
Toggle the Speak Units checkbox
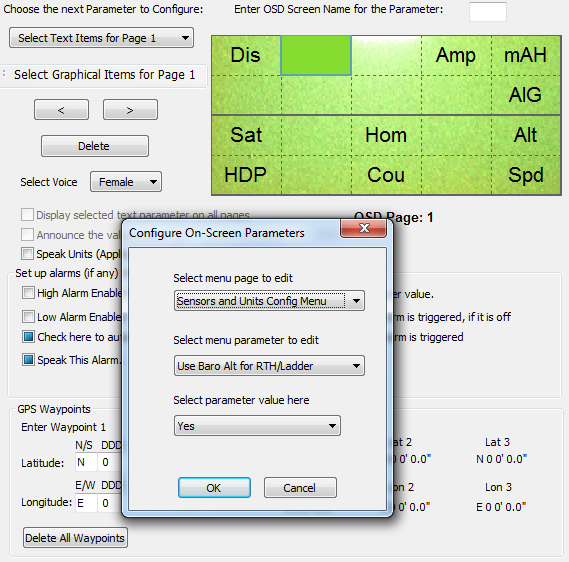point(27,254)
